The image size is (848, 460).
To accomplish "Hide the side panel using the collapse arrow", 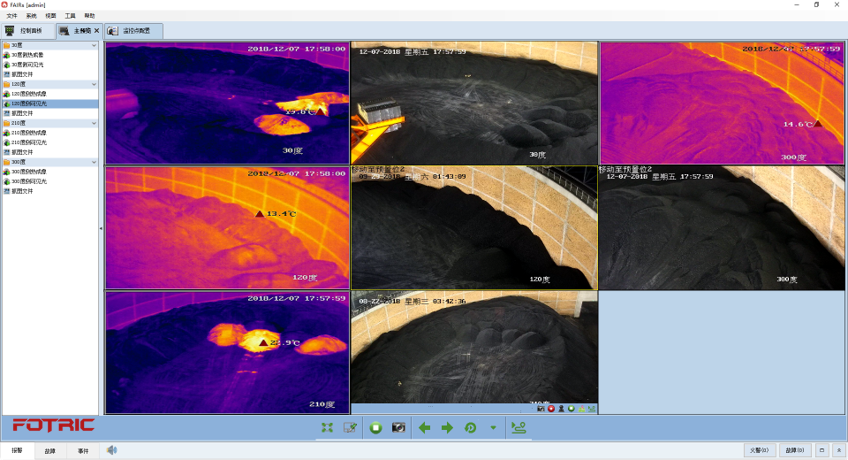I will [101, 229].
